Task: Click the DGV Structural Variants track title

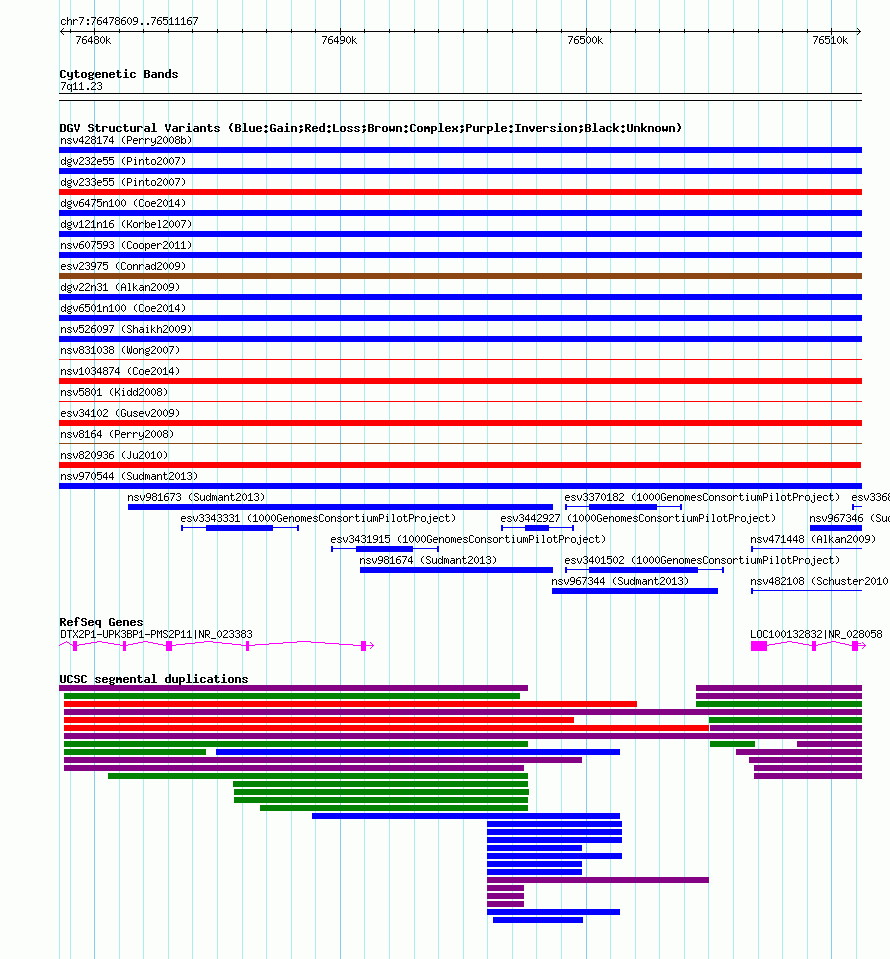Action: tap(370, 128)
